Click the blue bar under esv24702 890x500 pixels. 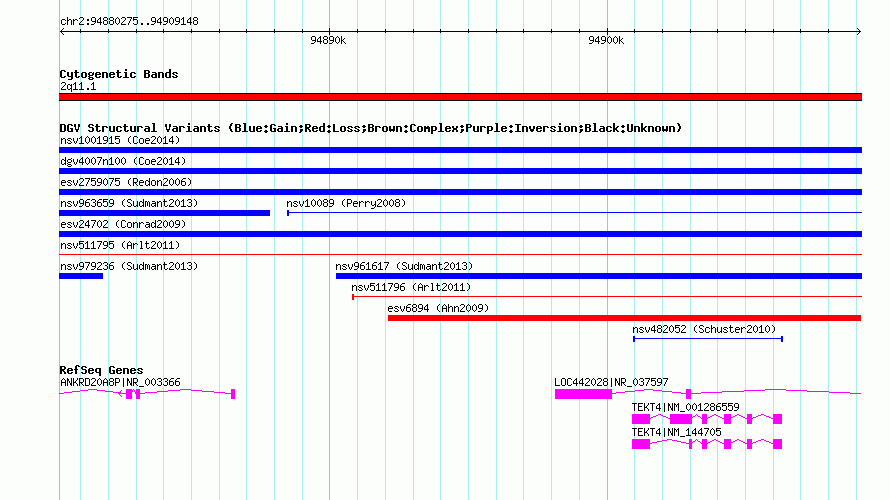(460, 234)
